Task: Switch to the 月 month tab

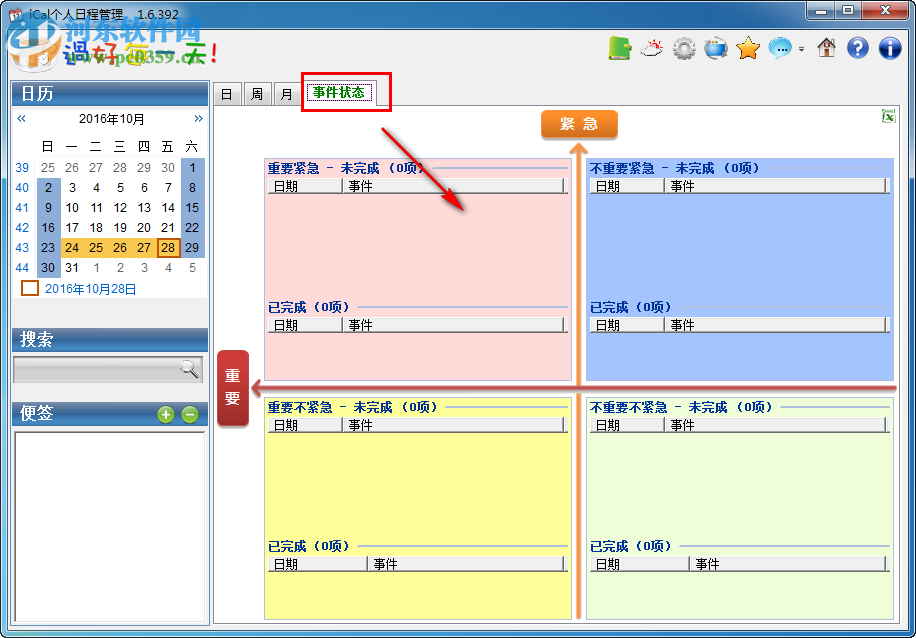Action: 286,94
